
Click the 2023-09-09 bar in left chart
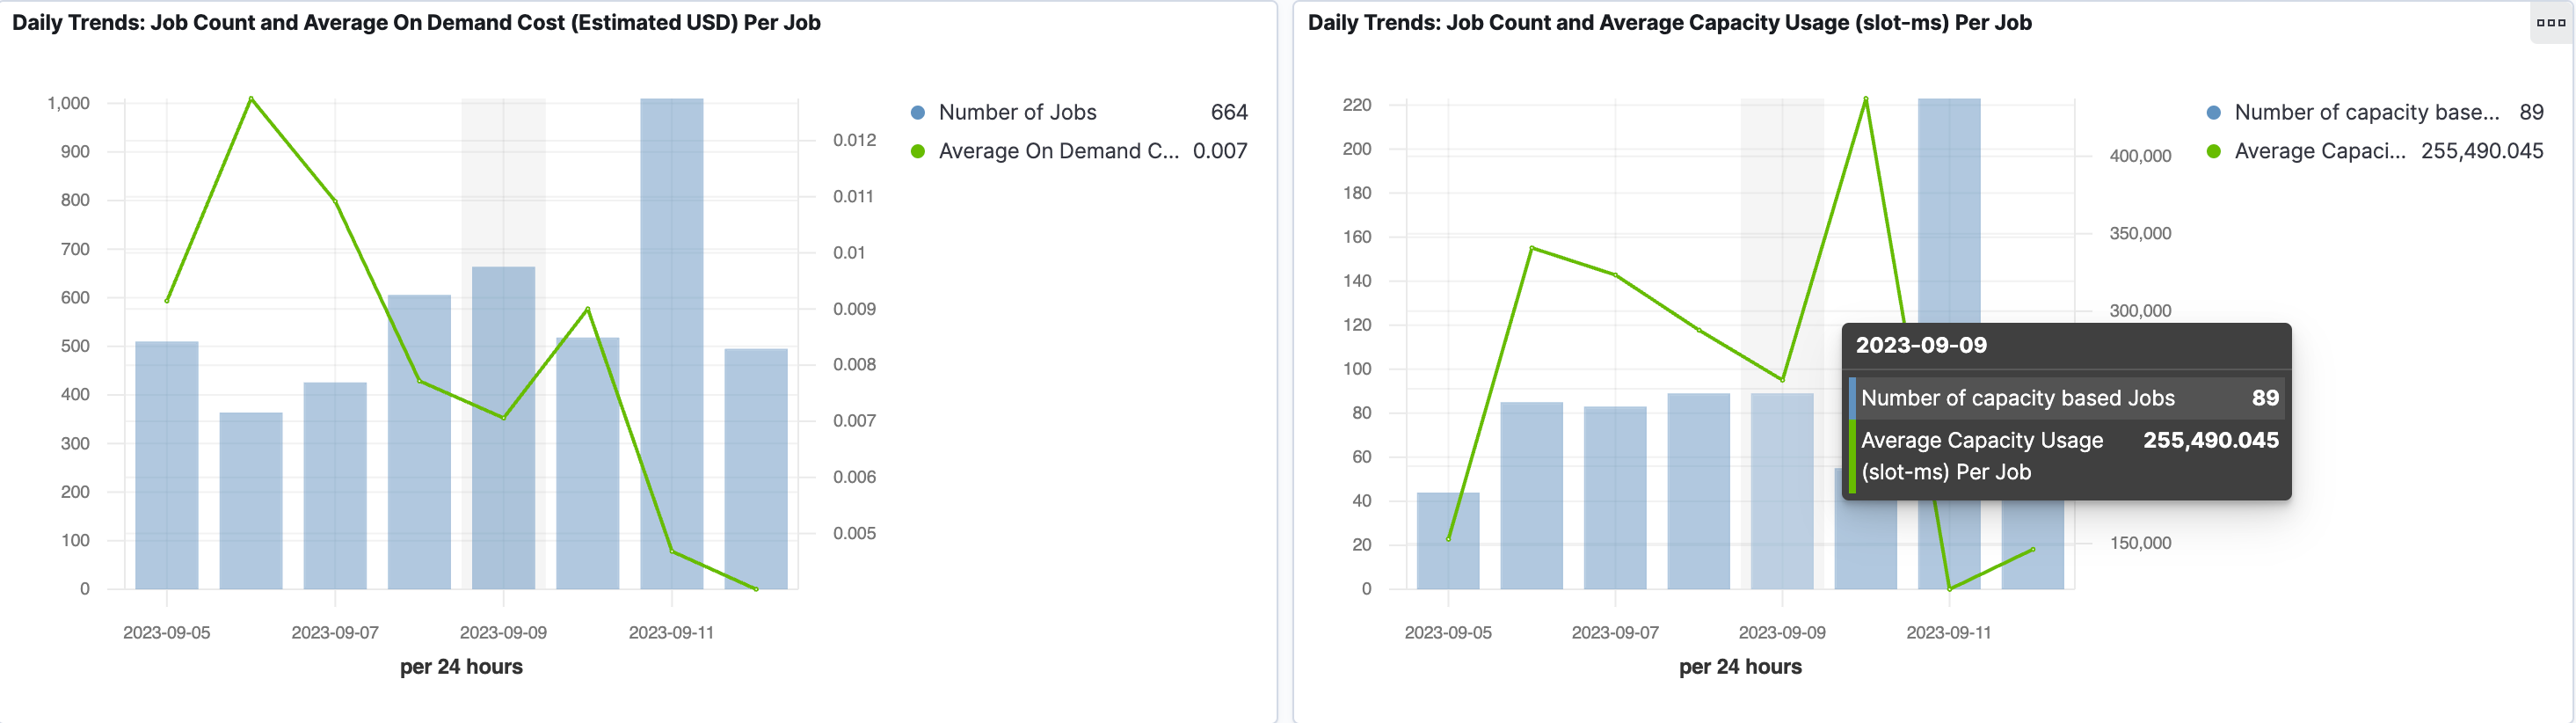click(x=503, y=428)
